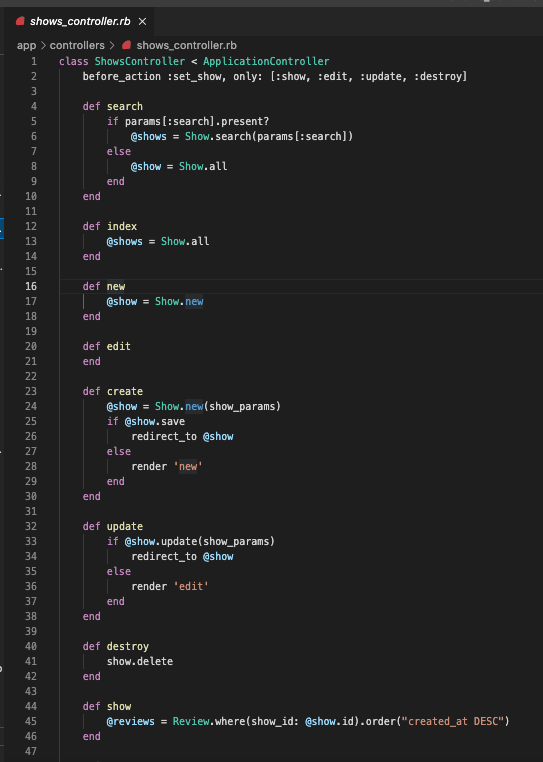Open the app breadcrumb segment

tap(26, 45)
